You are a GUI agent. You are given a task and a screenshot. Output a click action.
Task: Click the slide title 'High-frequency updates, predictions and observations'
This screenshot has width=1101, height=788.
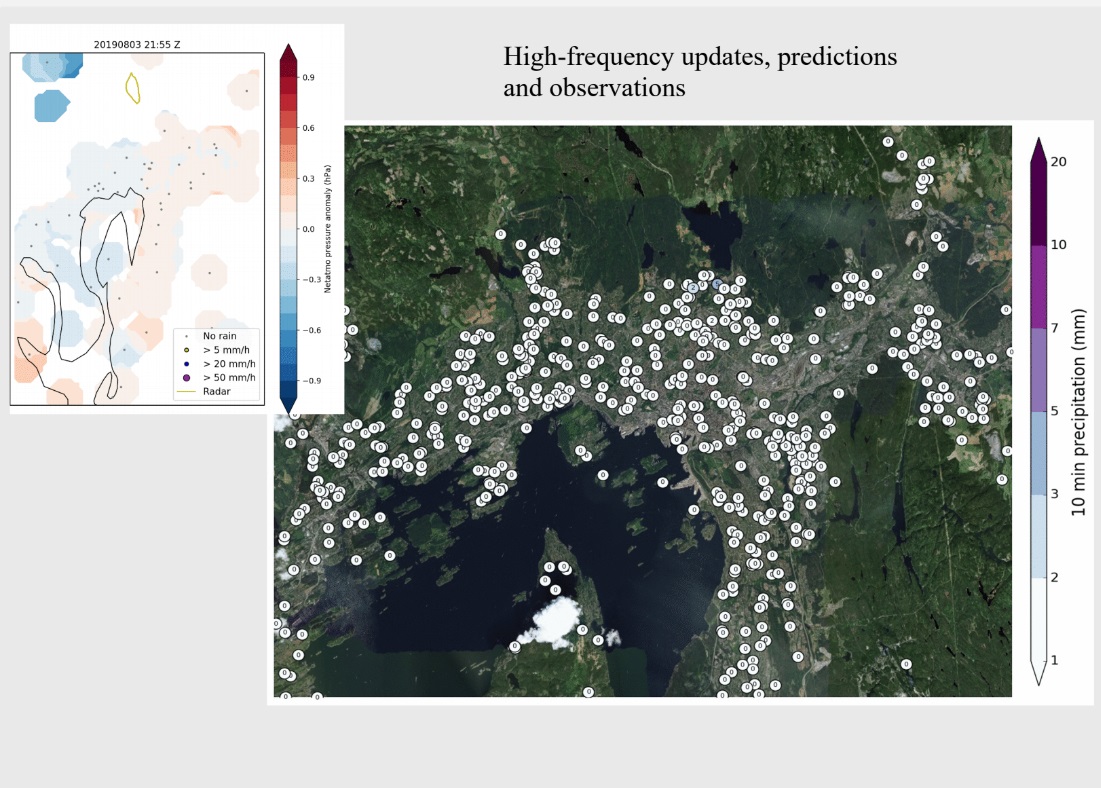click(699, 72)
